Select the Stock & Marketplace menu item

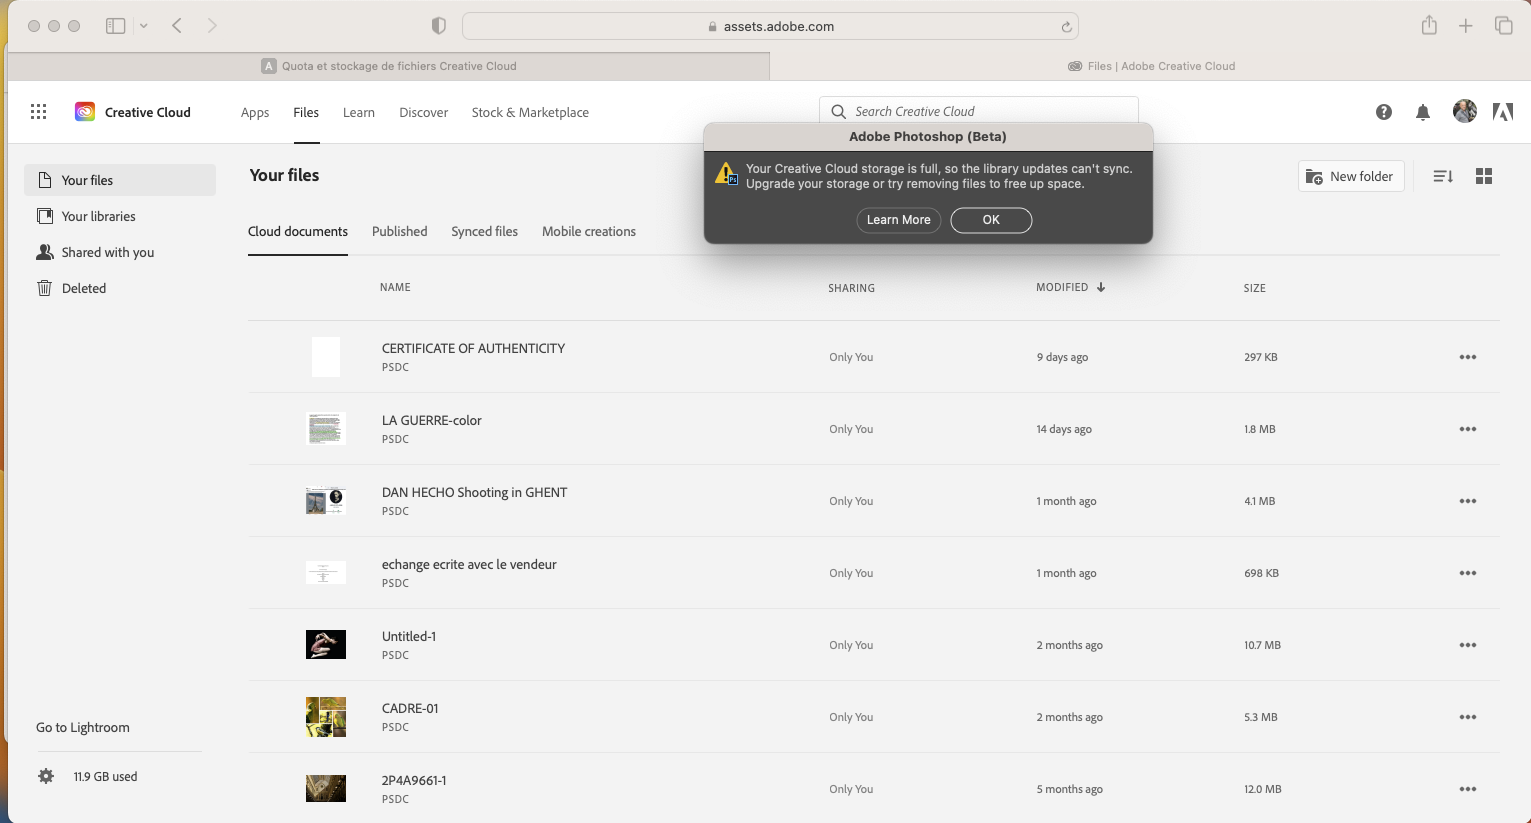pos(530,112)
